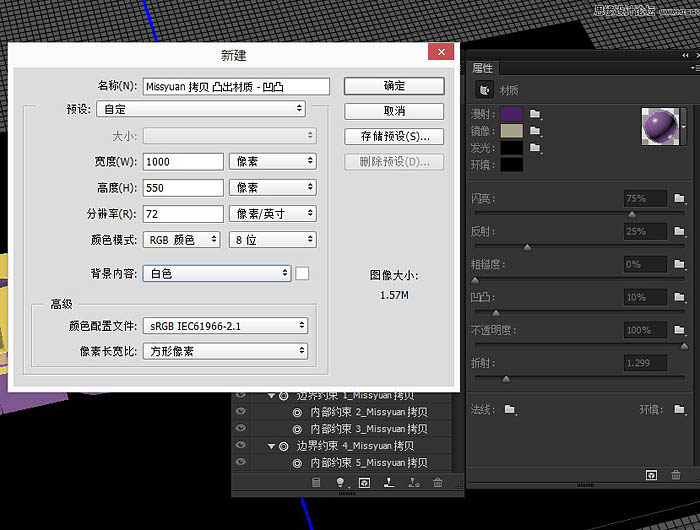Click the 反射 reflection slider handle
Viewport: 700px width, 530px height.
(x=527, y=248)
